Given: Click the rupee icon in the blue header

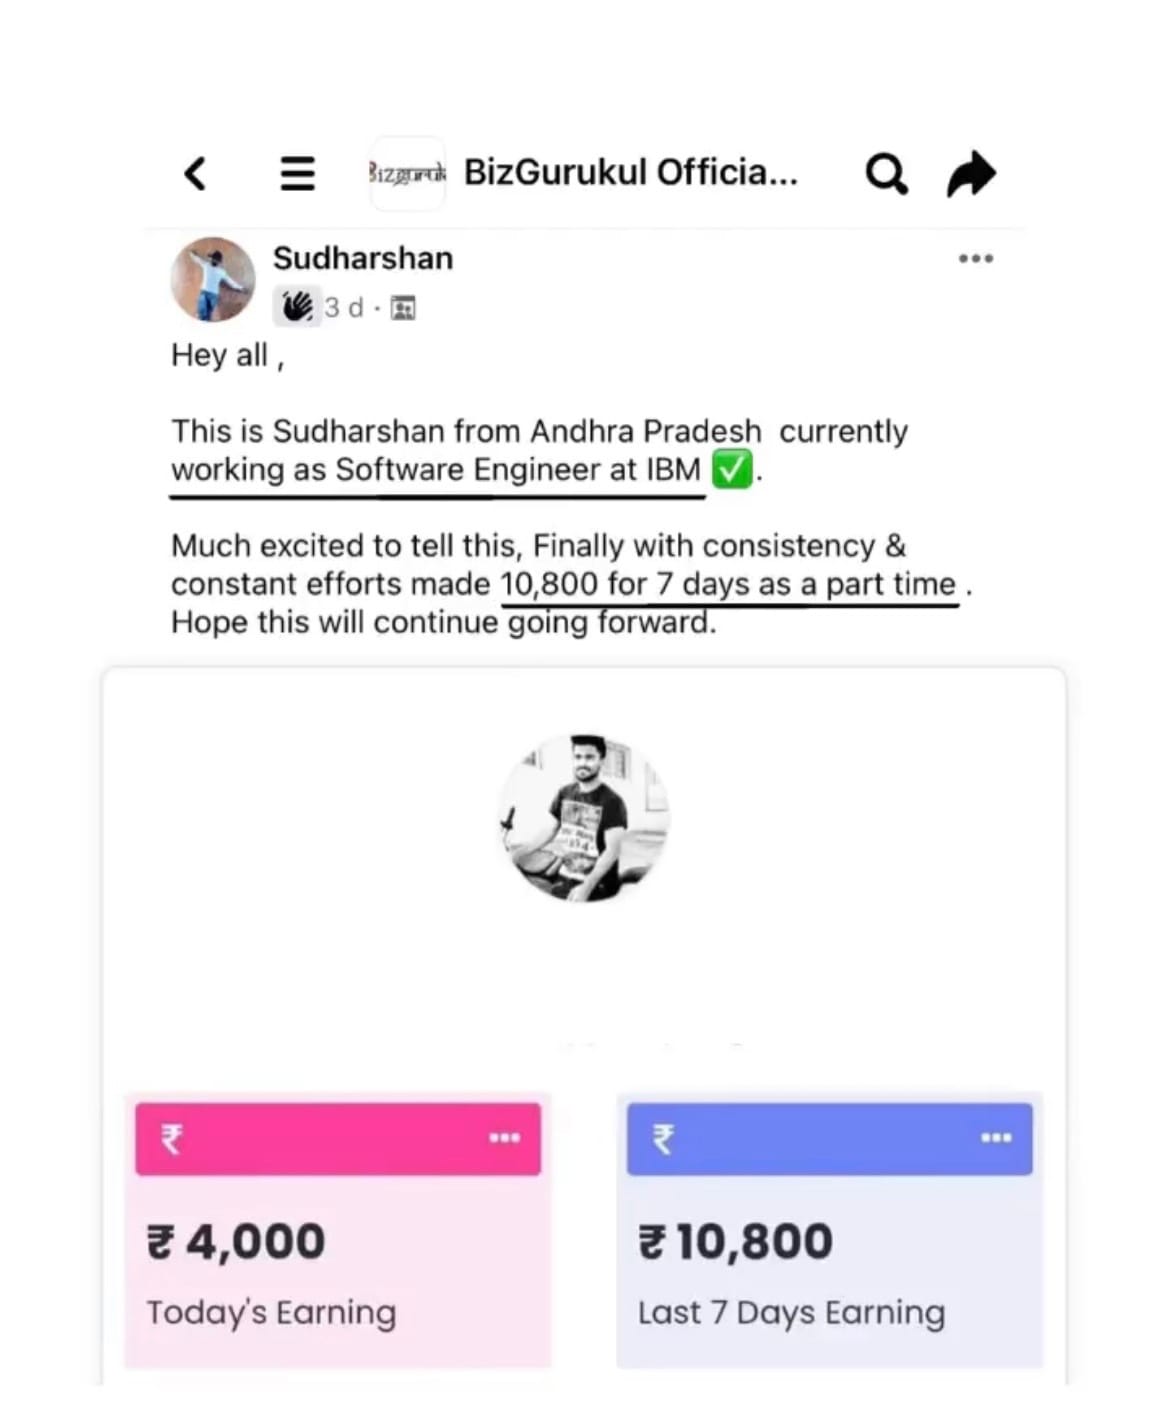Looking at the screenshot, I should pos(663,1139).
